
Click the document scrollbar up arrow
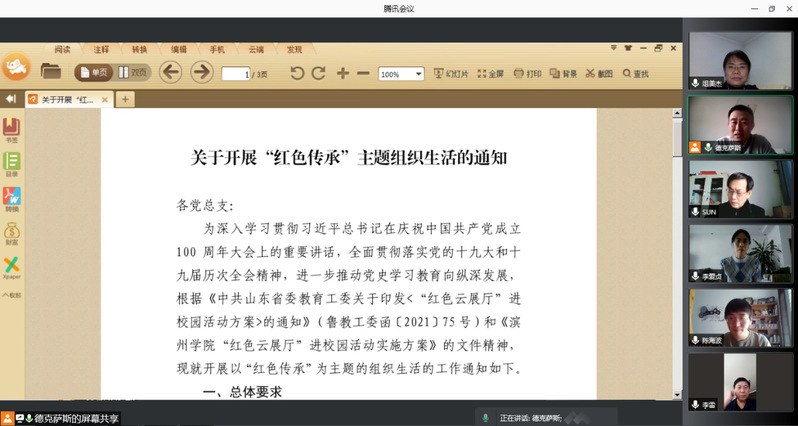(x=677, y=113)
